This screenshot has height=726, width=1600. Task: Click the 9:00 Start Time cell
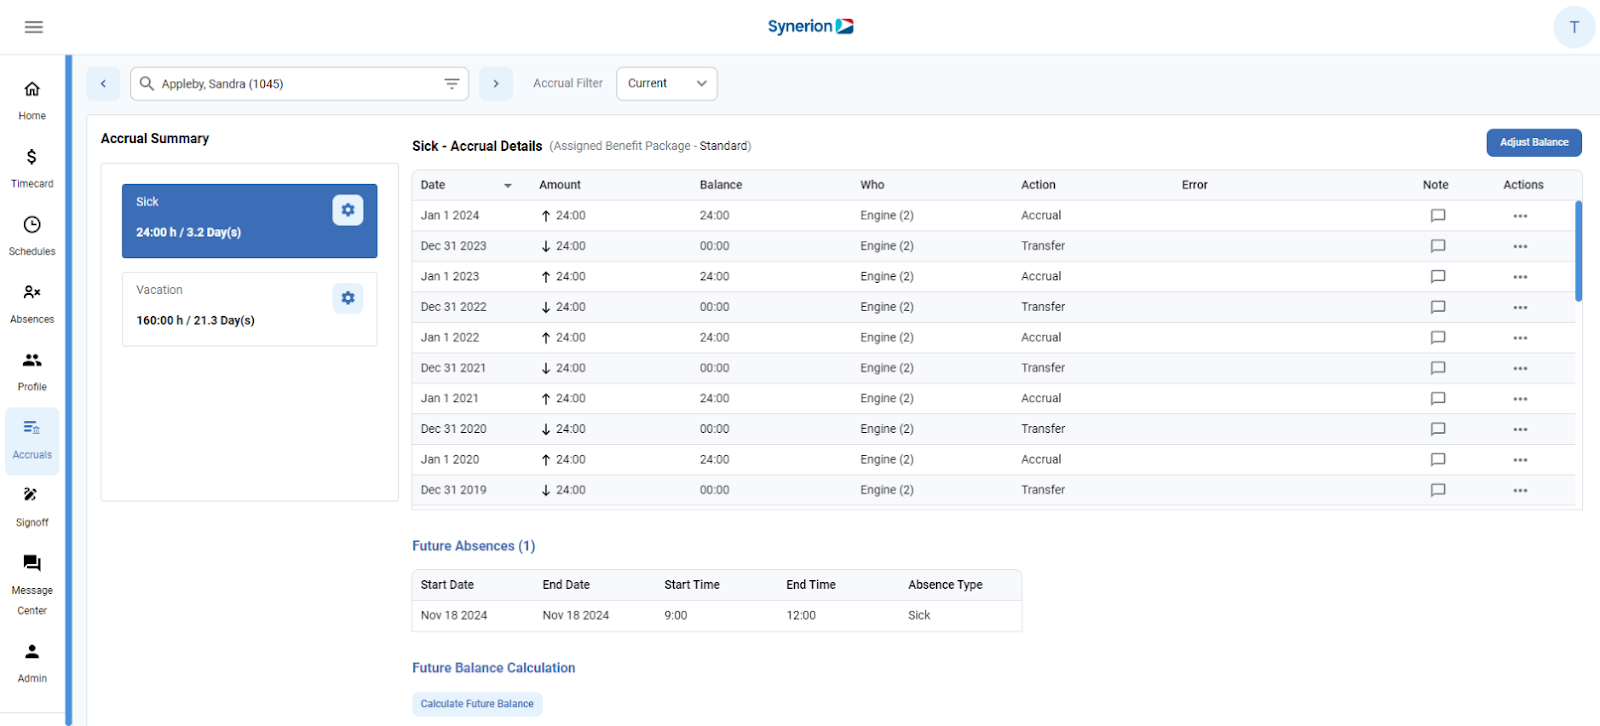pyautogui.click(x=676, y=616)
